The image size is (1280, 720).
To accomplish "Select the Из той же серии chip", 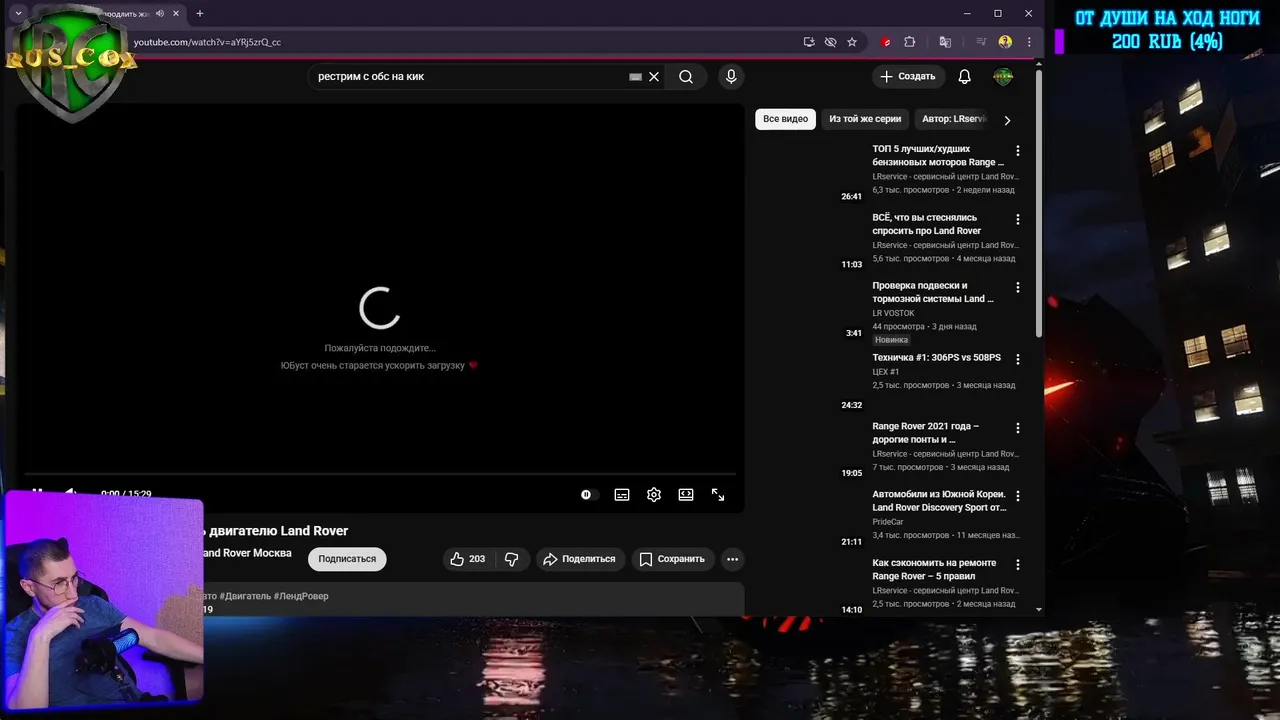I will (865, 119).
